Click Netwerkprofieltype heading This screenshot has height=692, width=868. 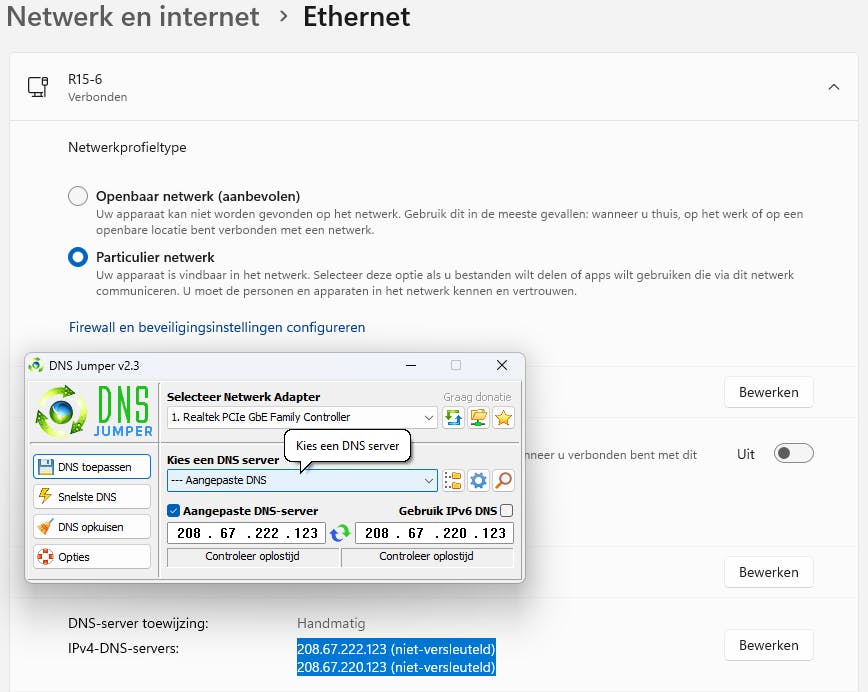pyautogui.click(x=127, y=147)
